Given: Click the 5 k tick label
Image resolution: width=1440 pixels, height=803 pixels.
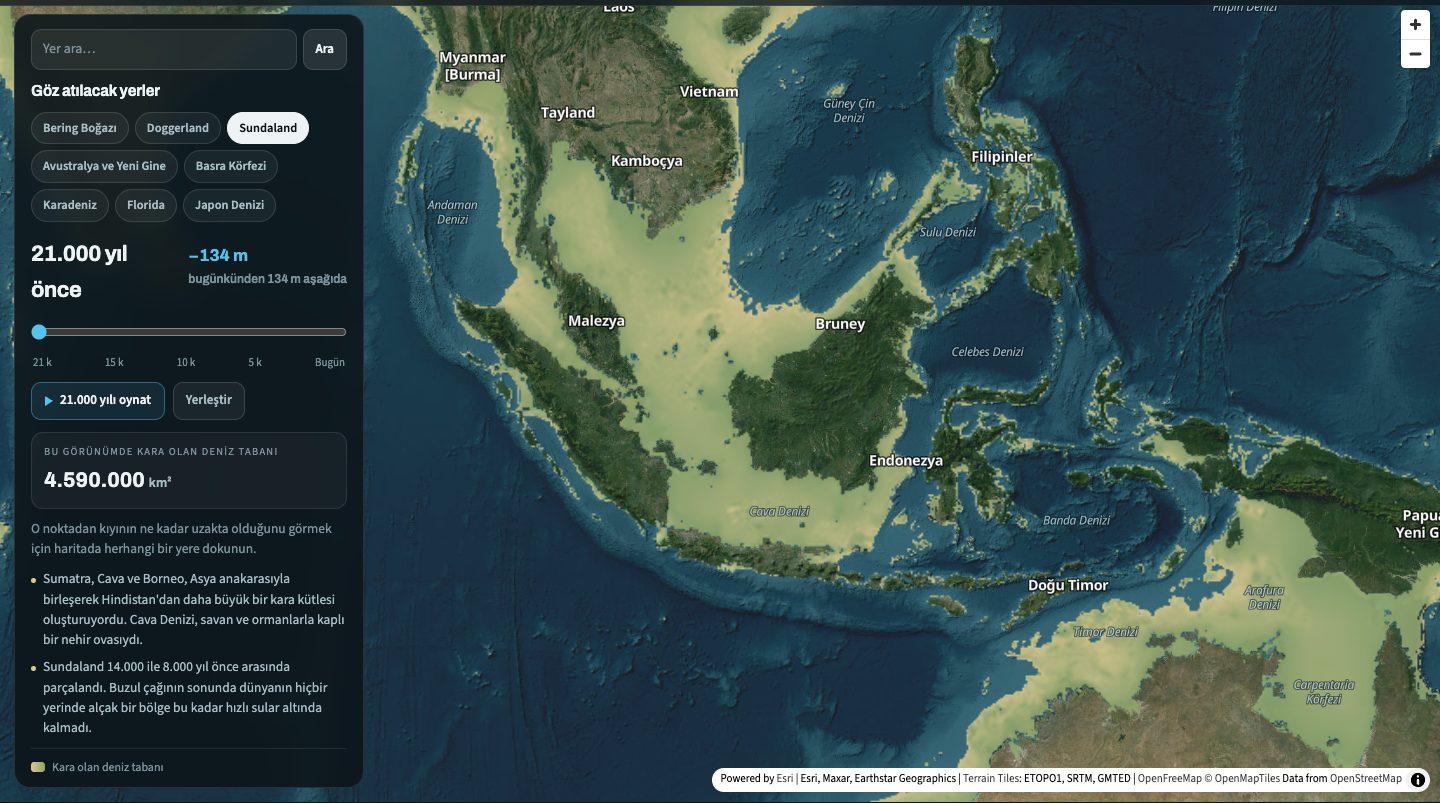Looking at the screenshot, I should pos(255,362).
